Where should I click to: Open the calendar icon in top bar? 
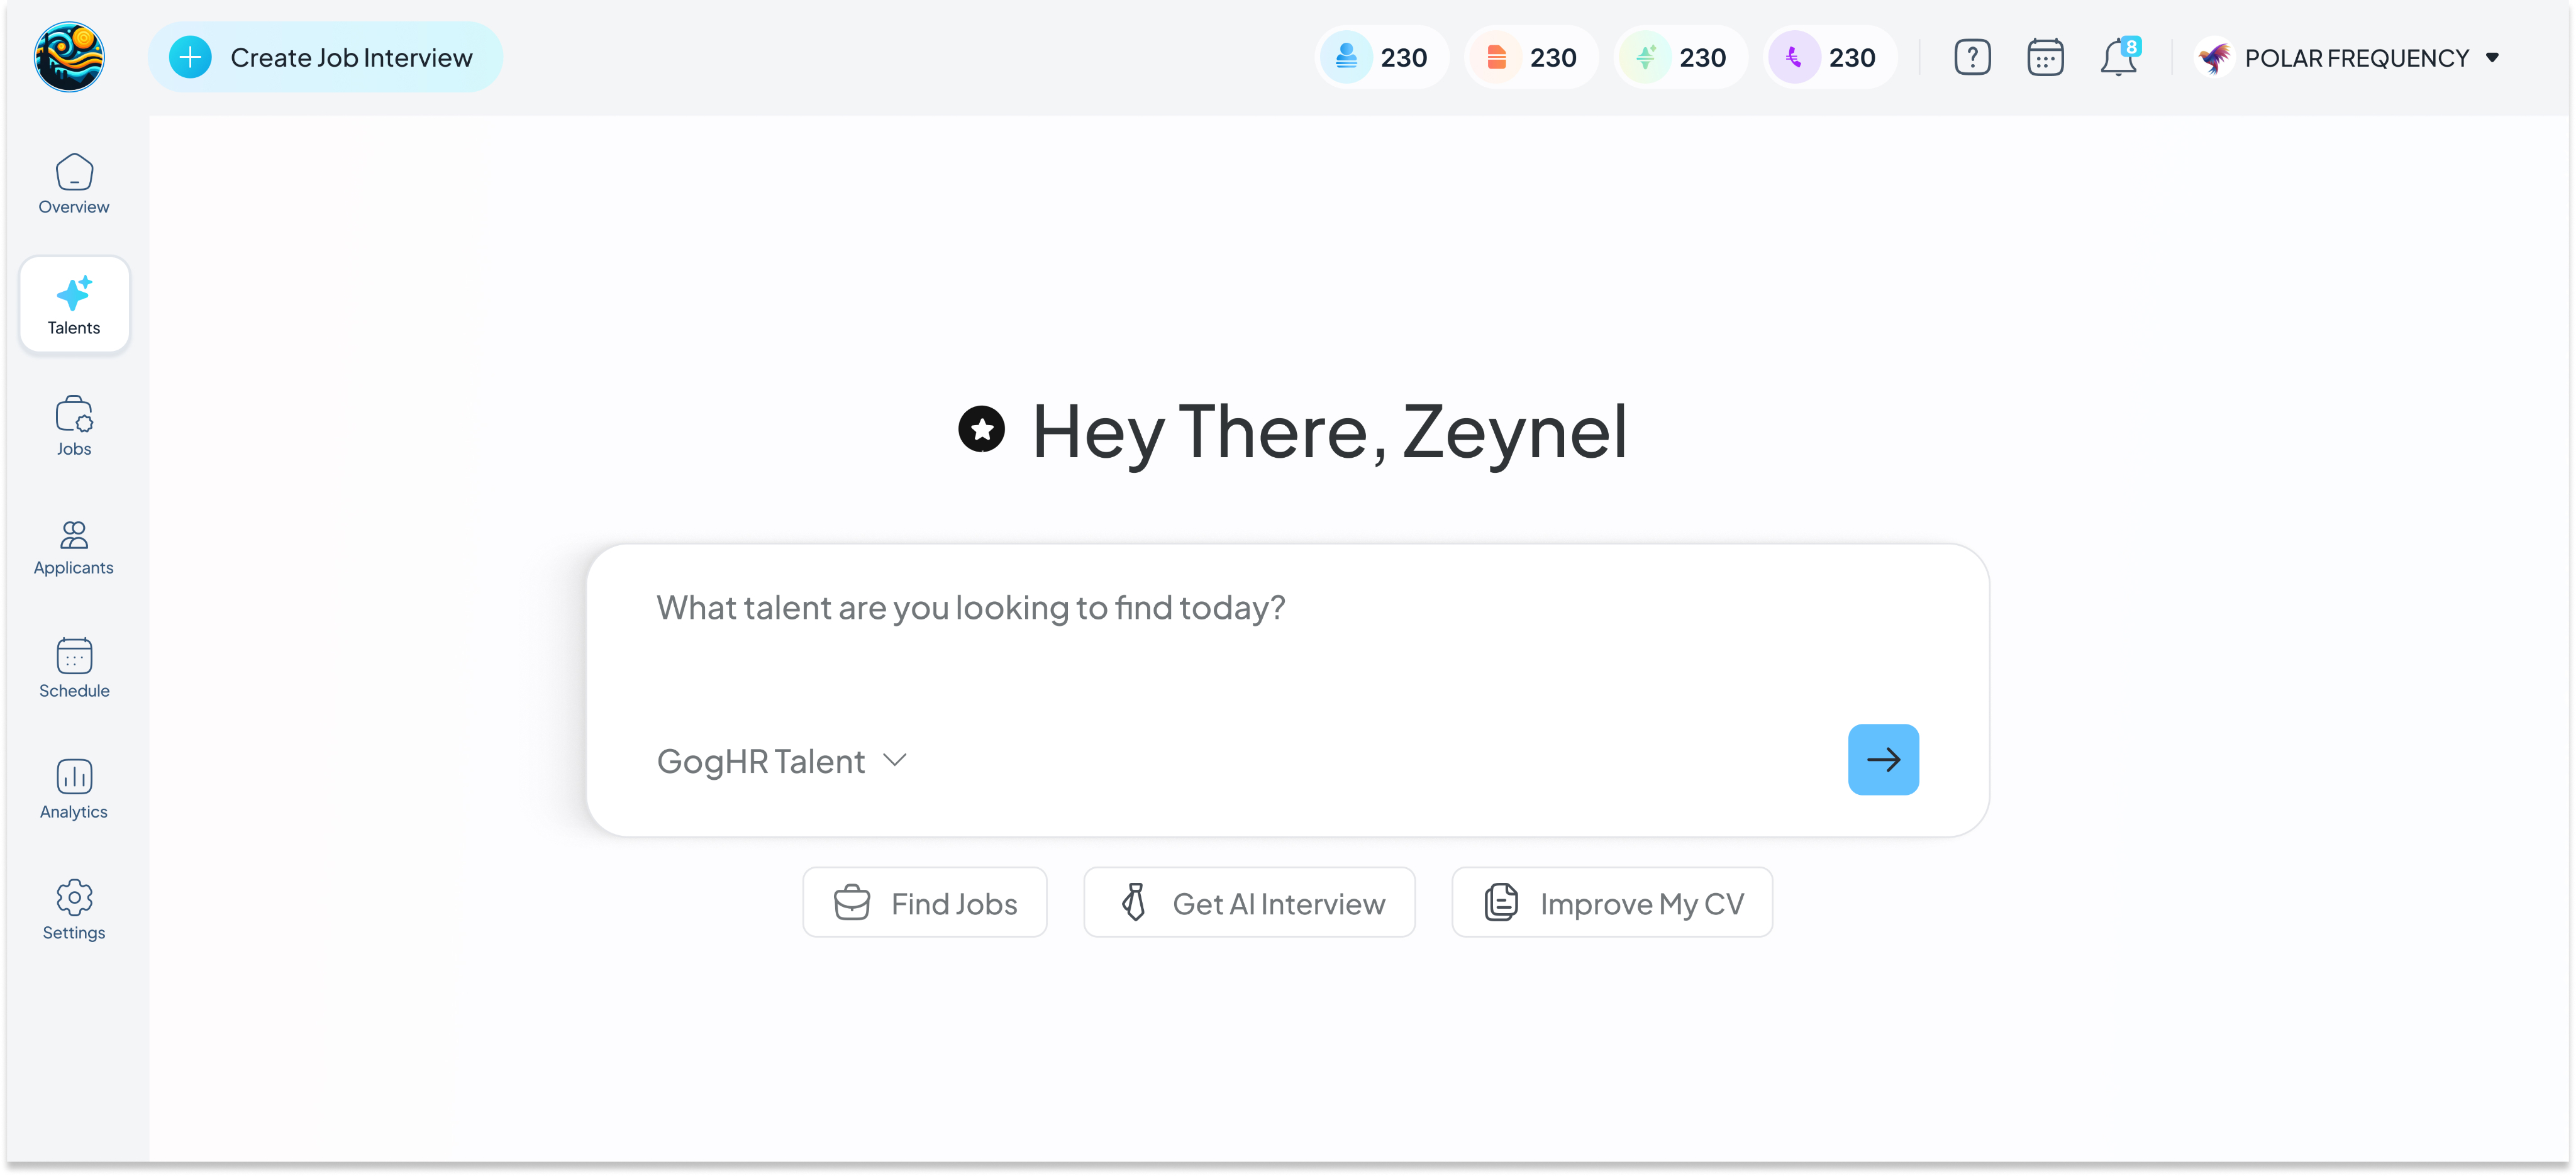click(2045, 58)
